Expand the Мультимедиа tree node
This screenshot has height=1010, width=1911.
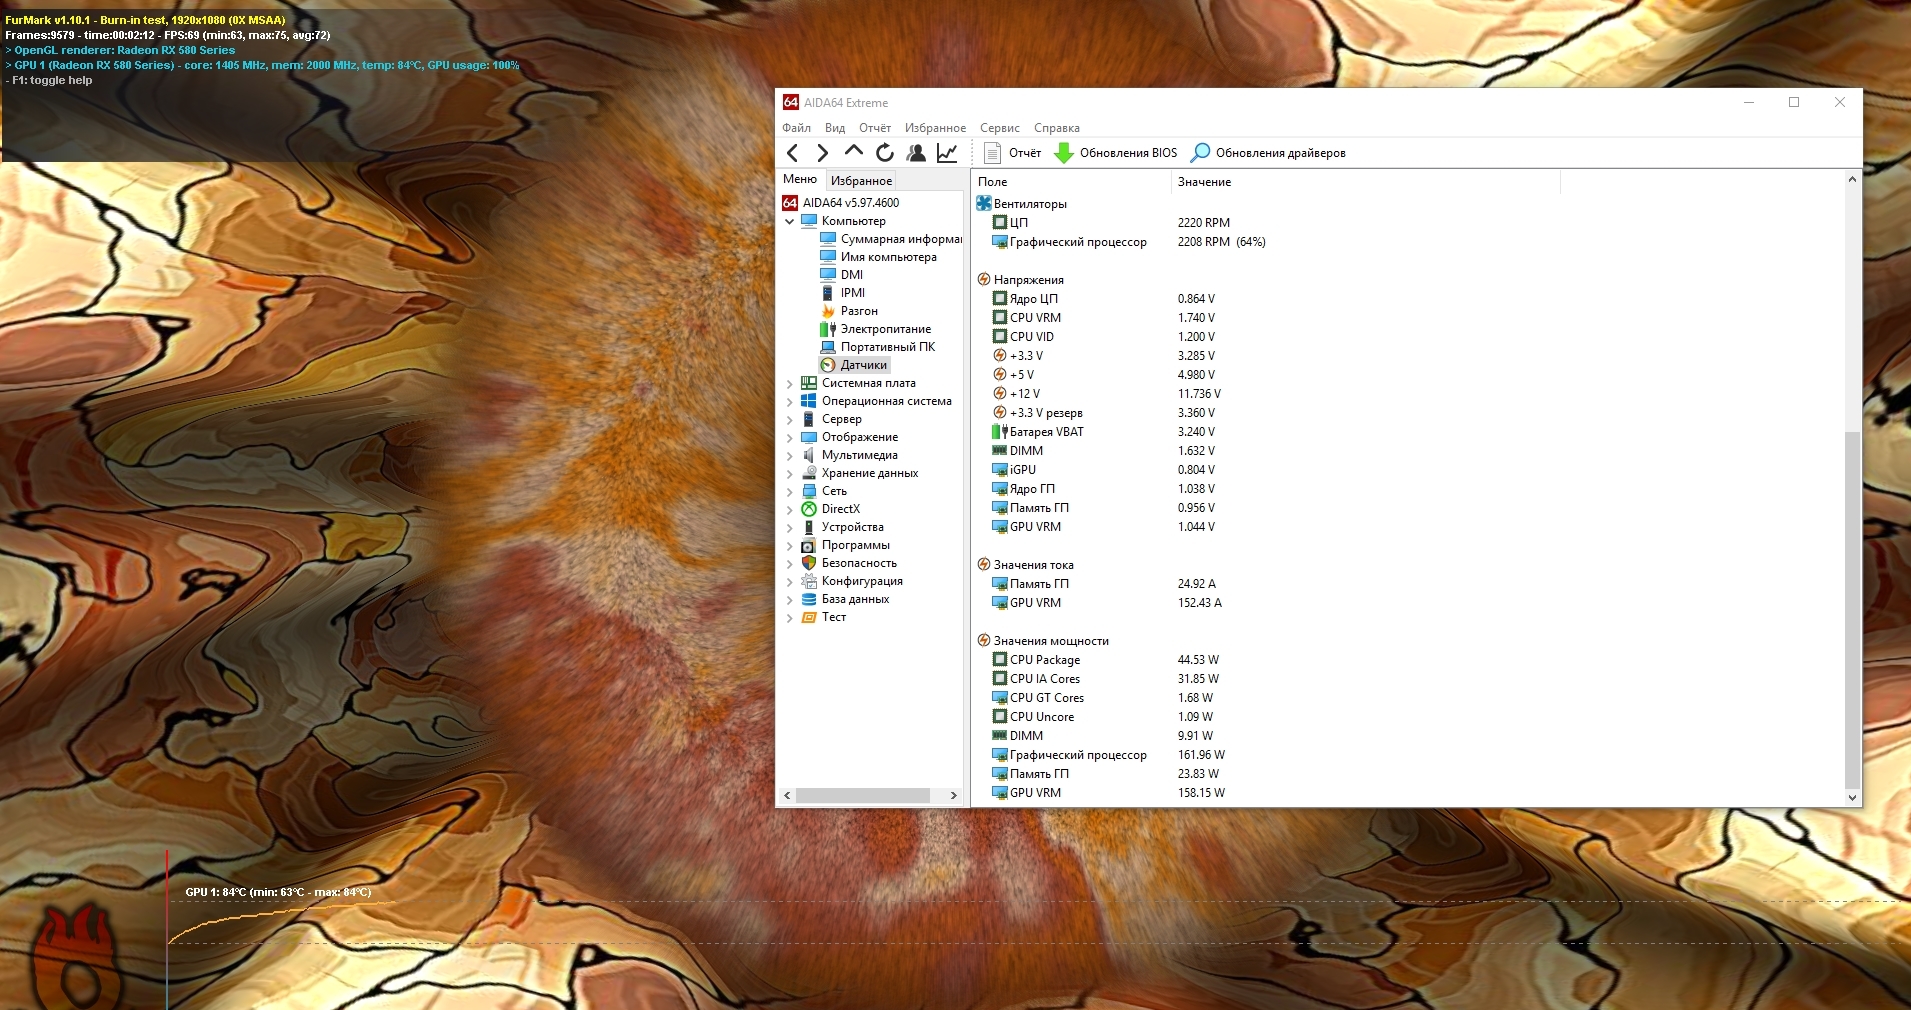pyautogui.click(x=789, y=455)
